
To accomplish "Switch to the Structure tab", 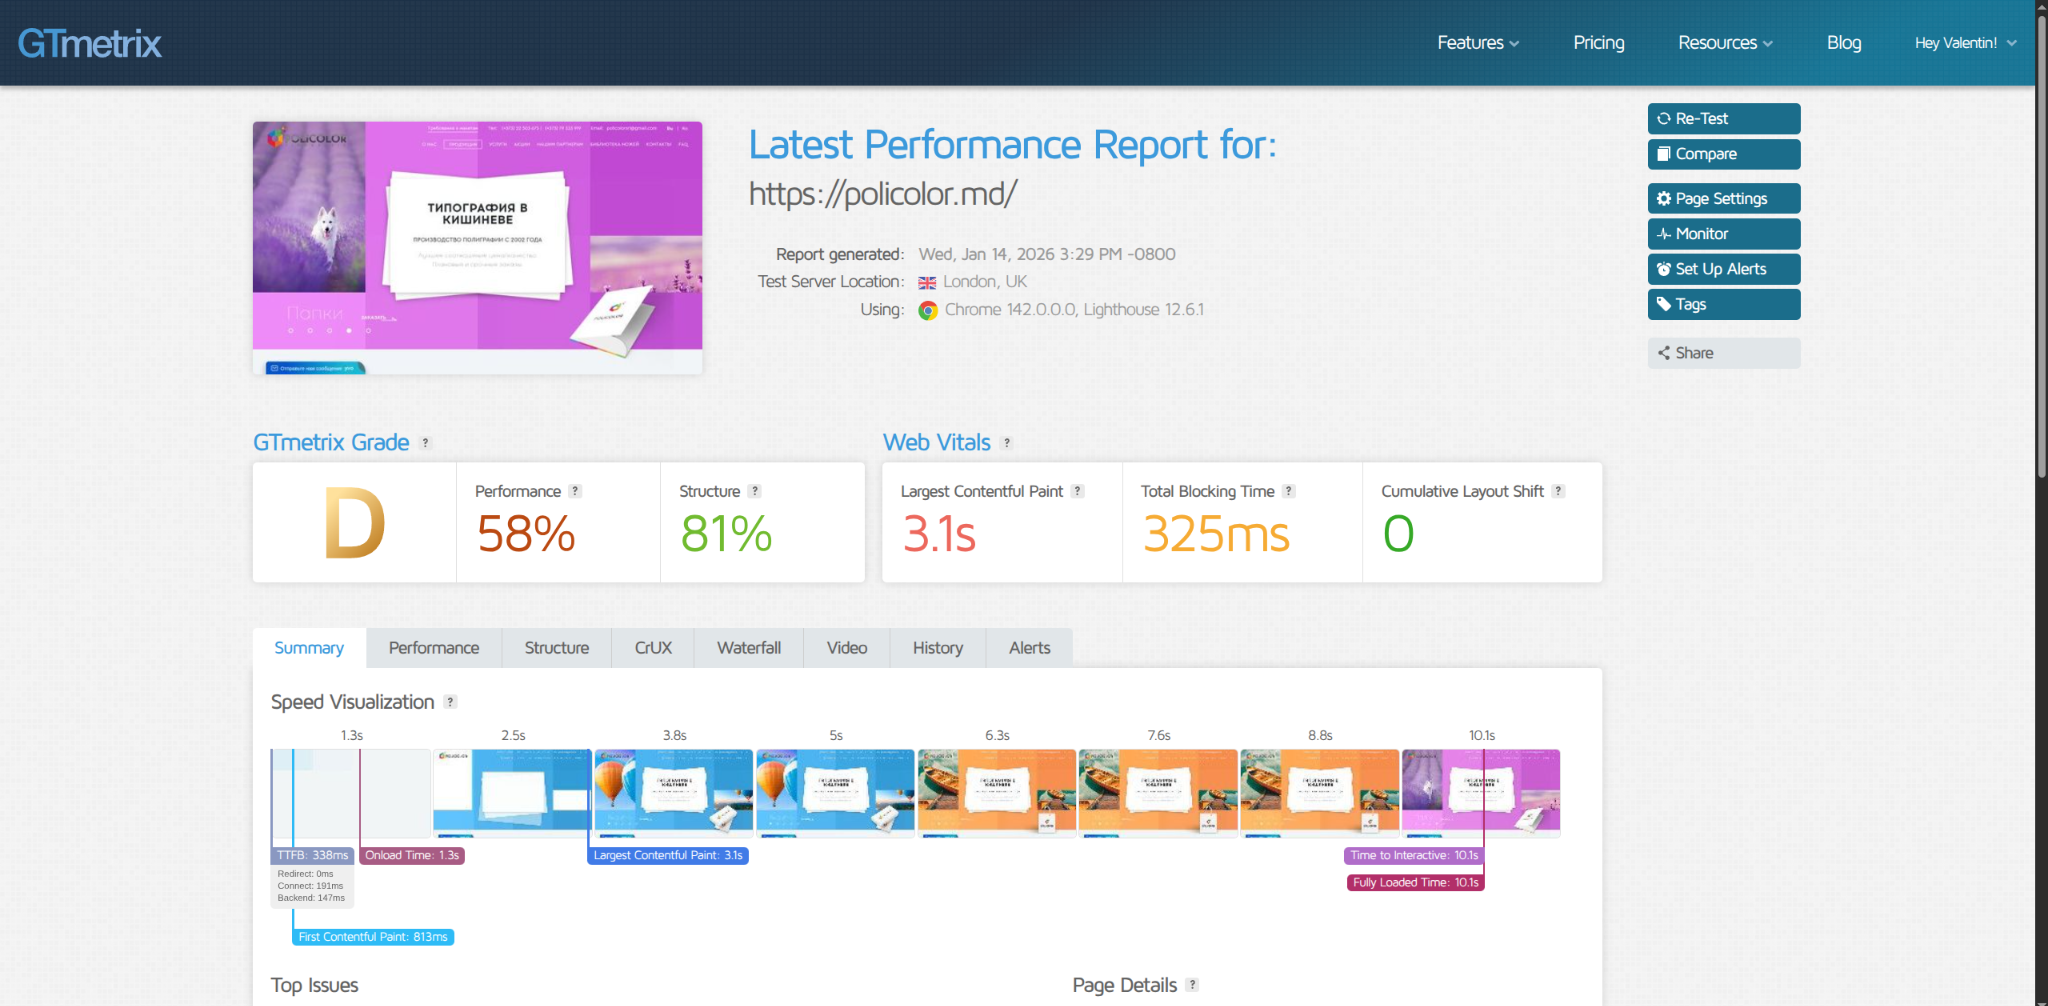I will tap(556, 648).
